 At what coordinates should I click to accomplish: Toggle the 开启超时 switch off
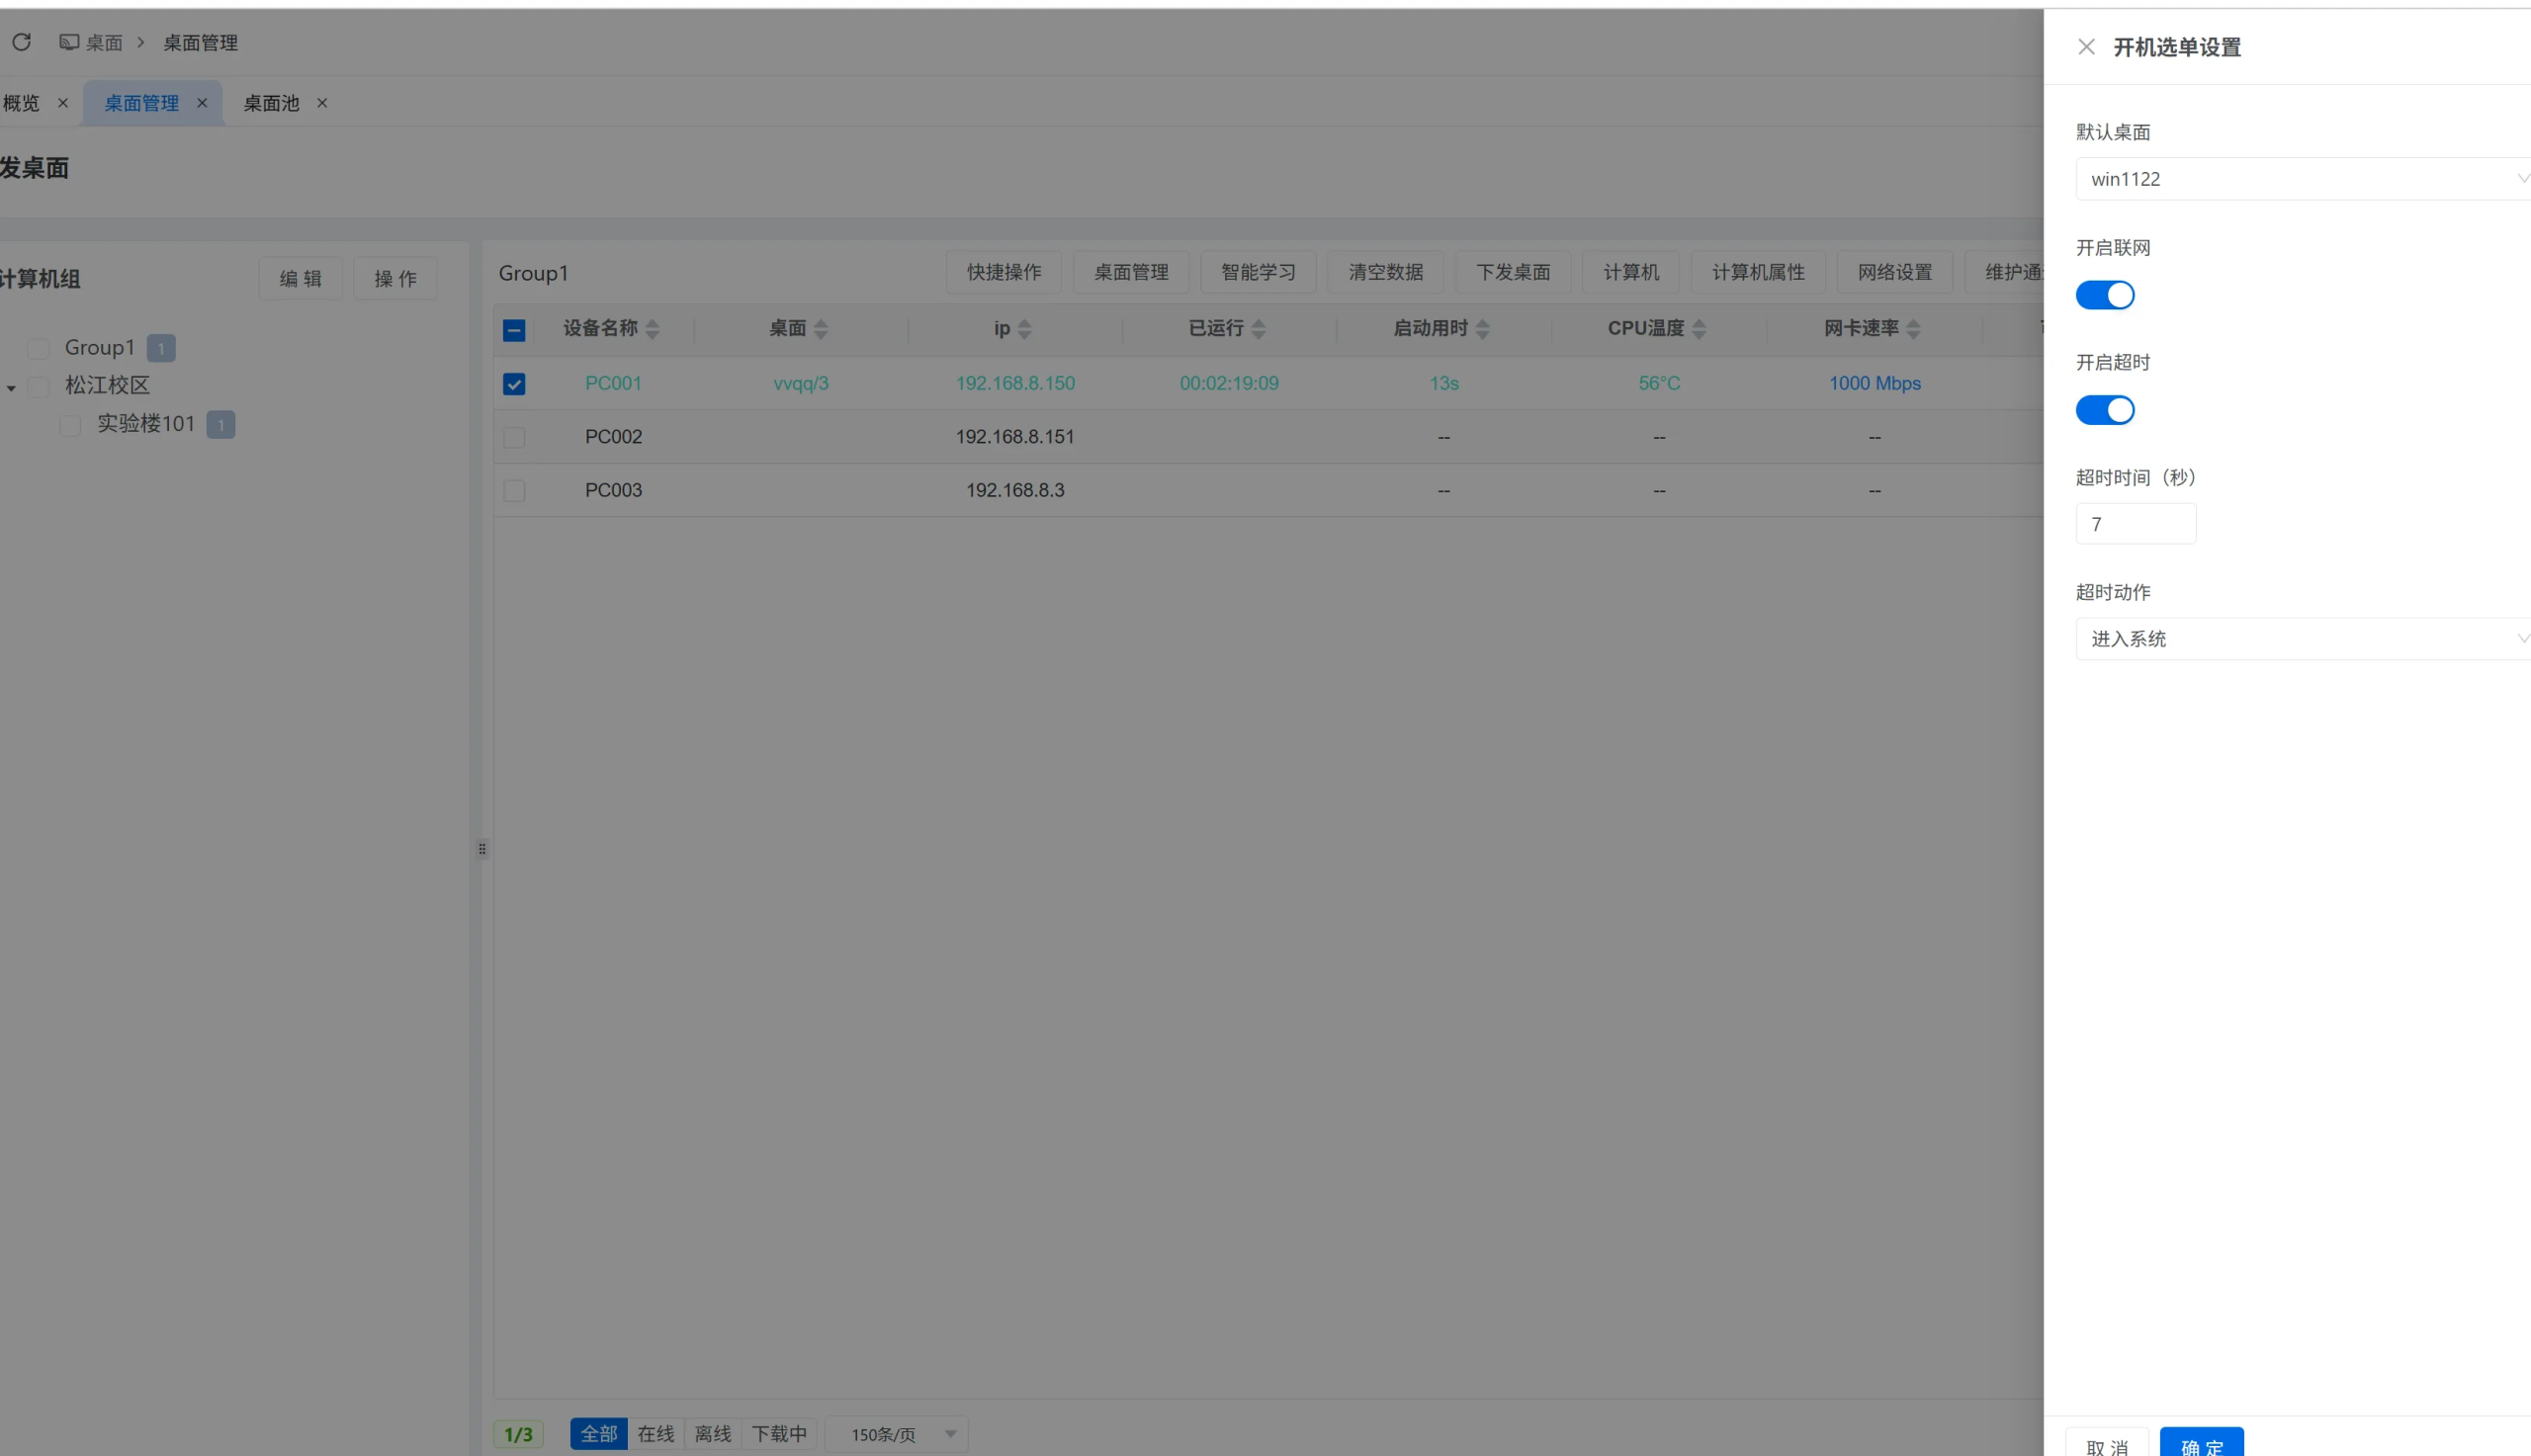pyautogui.click(x=2104, y=410)
